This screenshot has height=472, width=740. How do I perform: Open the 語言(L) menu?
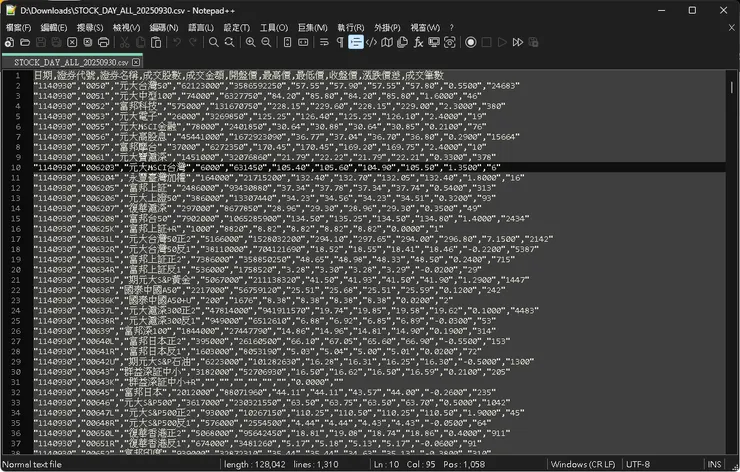201,27
